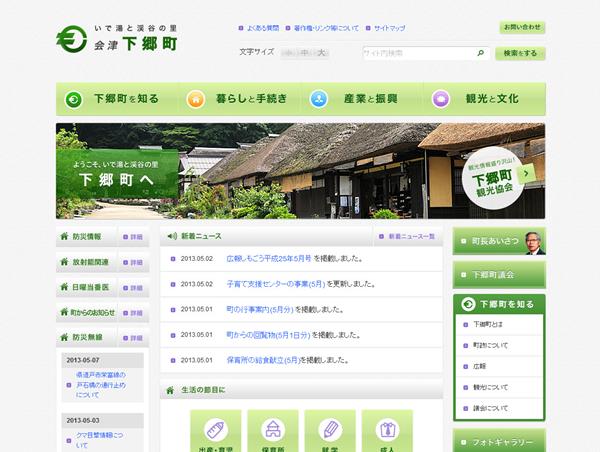Click the 下郷町へ welcome banner
The image size is (600, 452).
(117, 174)
